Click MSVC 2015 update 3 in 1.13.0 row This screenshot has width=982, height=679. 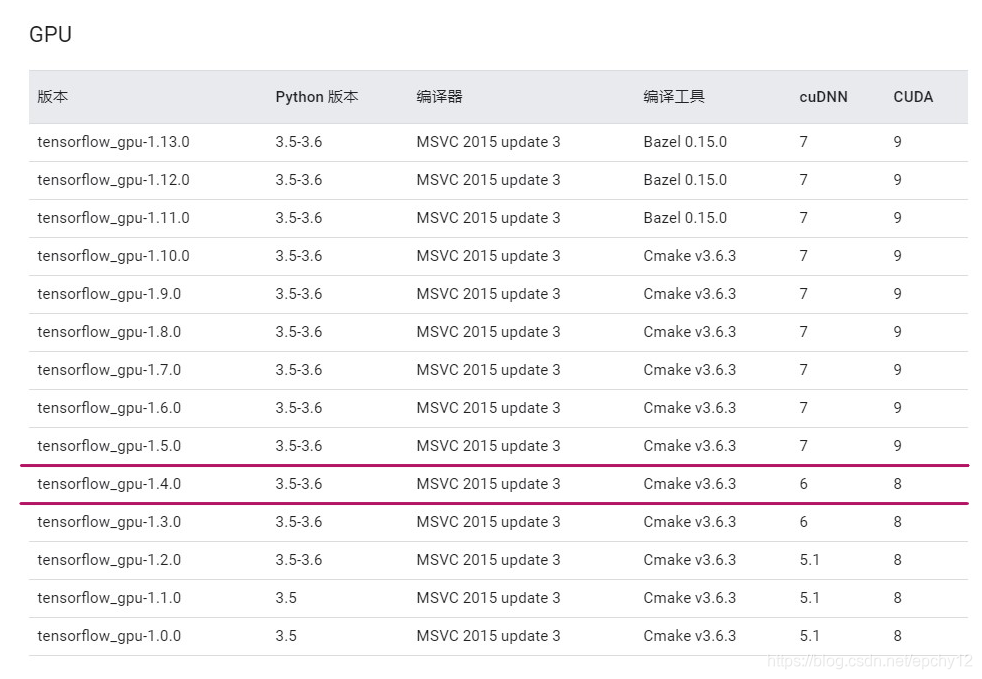[488, 142]
